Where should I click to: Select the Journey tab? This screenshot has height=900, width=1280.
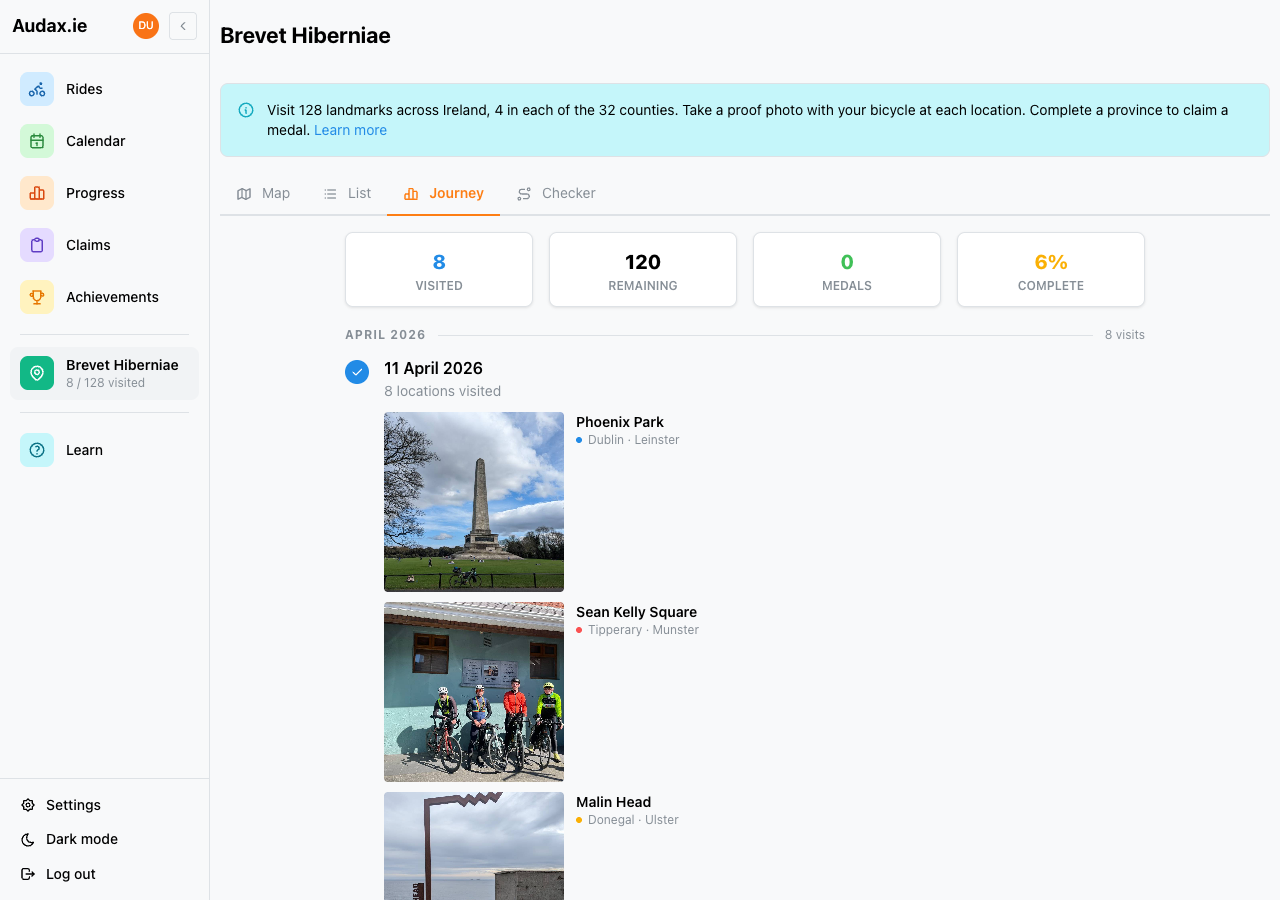point(443,193)
